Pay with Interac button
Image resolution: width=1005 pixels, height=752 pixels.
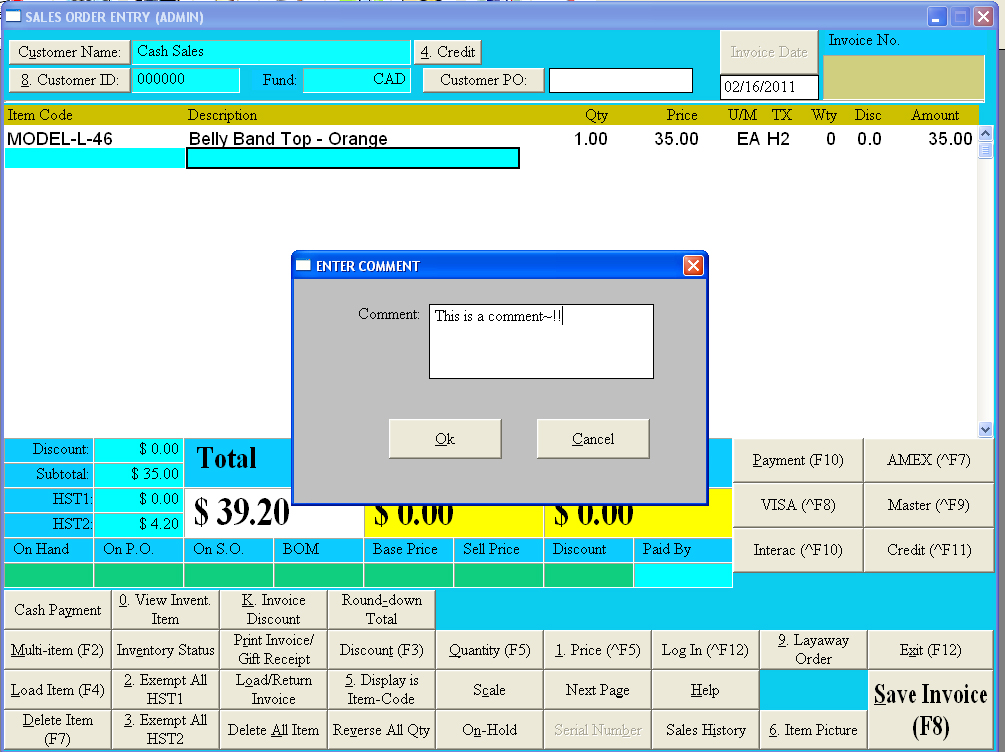[798, 550]
